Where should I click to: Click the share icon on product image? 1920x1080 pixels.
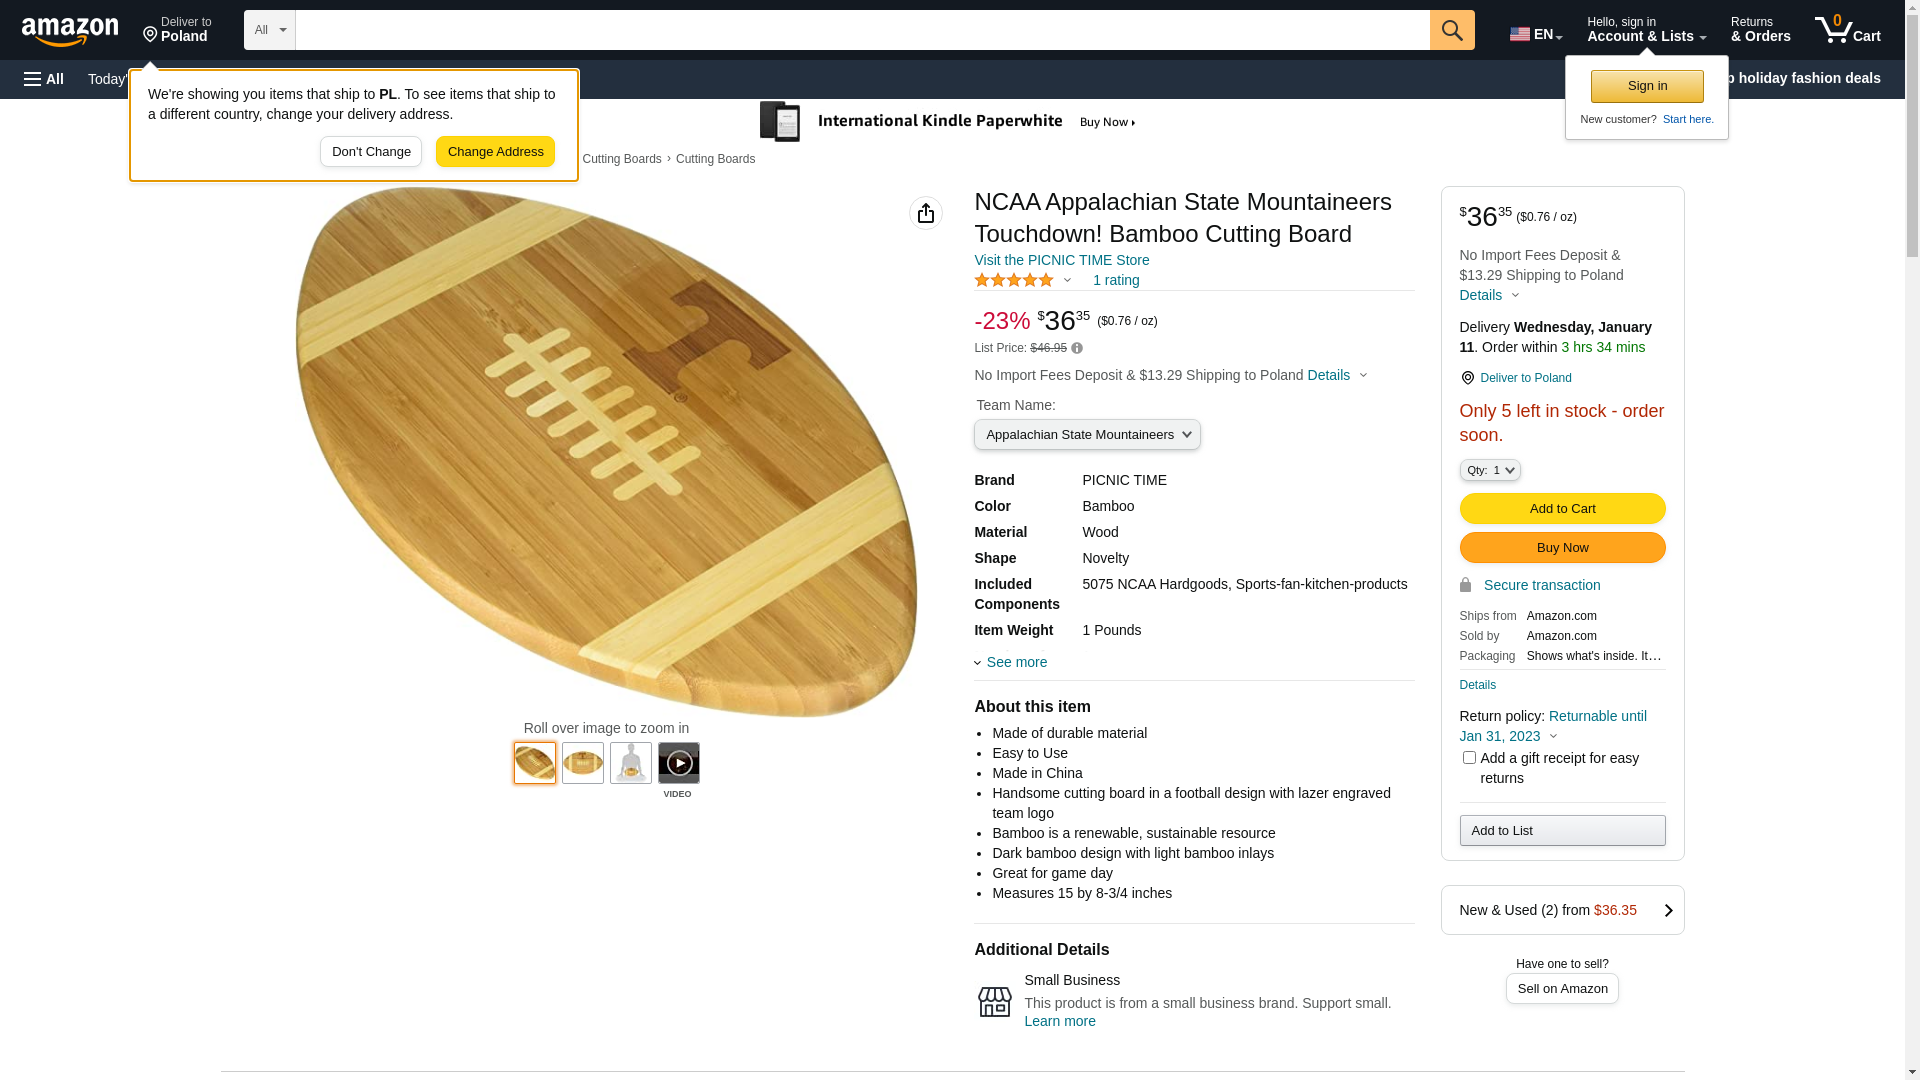(x=926, y=213)
